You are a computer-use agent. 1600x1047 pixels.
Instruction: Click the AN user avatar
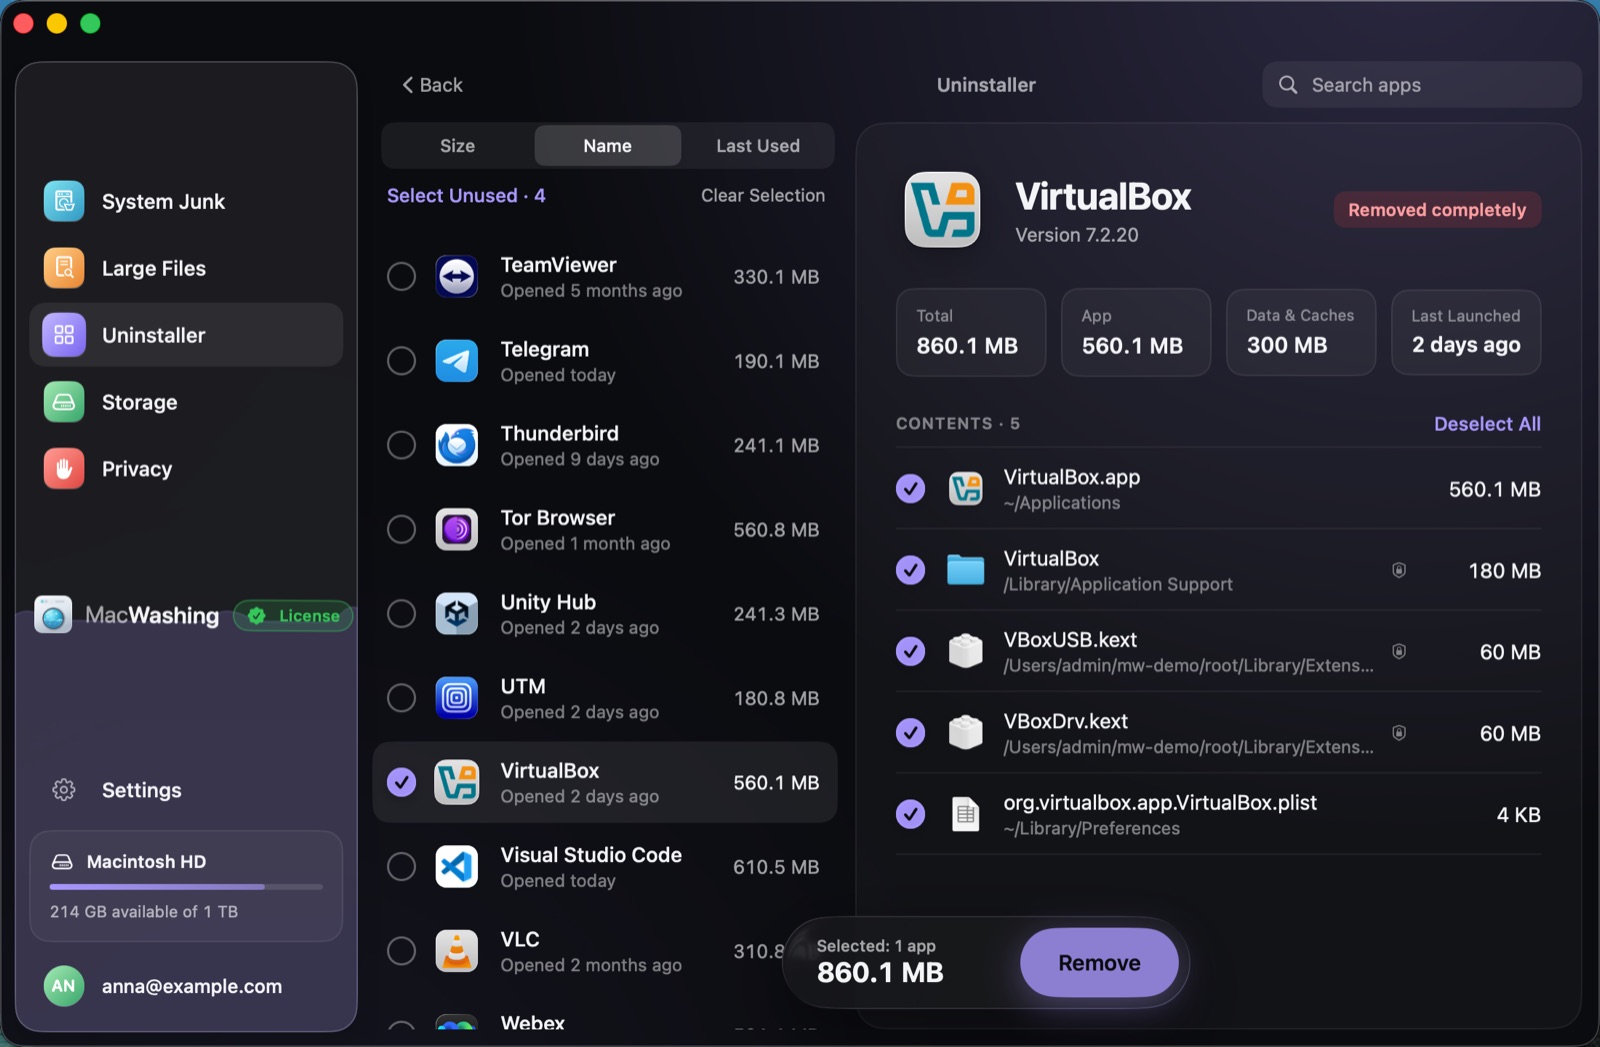click(x=64, y=986)
